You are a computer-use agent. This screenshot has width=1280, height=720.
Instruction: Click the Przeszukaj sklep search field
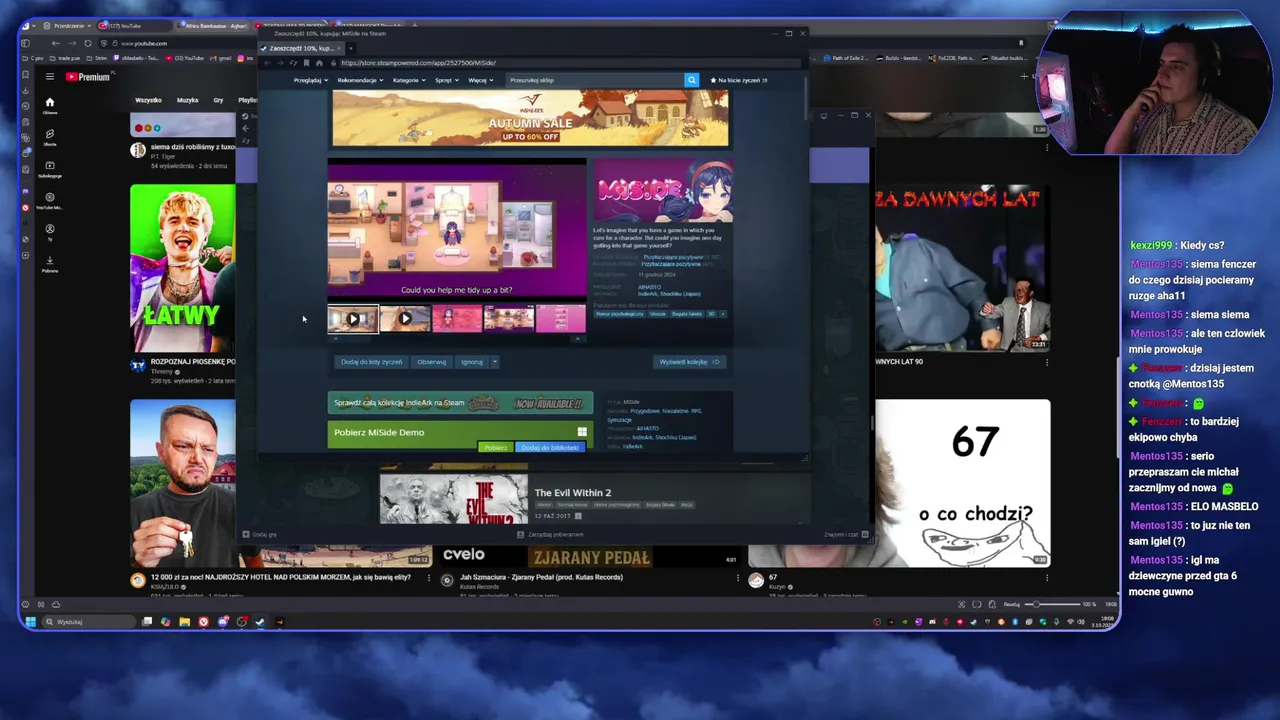pos(594,80)
